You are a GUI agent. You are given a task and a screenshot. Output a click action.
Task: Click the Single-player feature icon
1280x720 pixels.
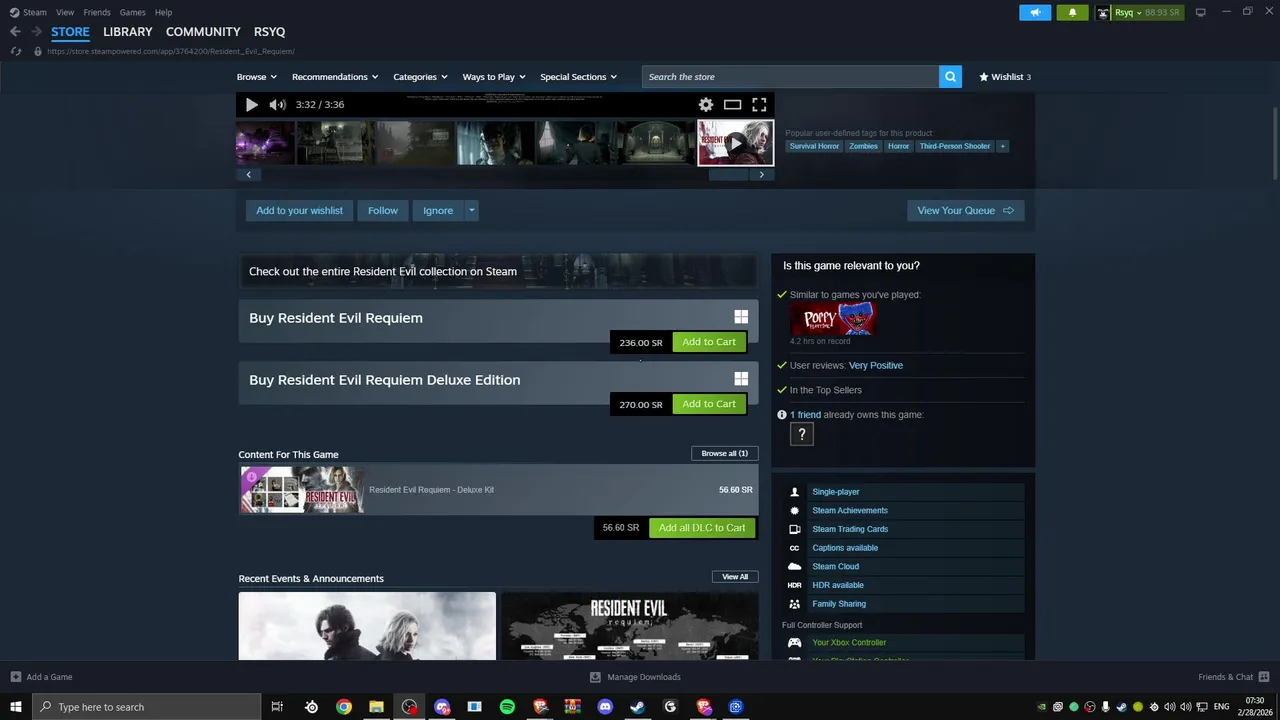[x=795, y=492]
